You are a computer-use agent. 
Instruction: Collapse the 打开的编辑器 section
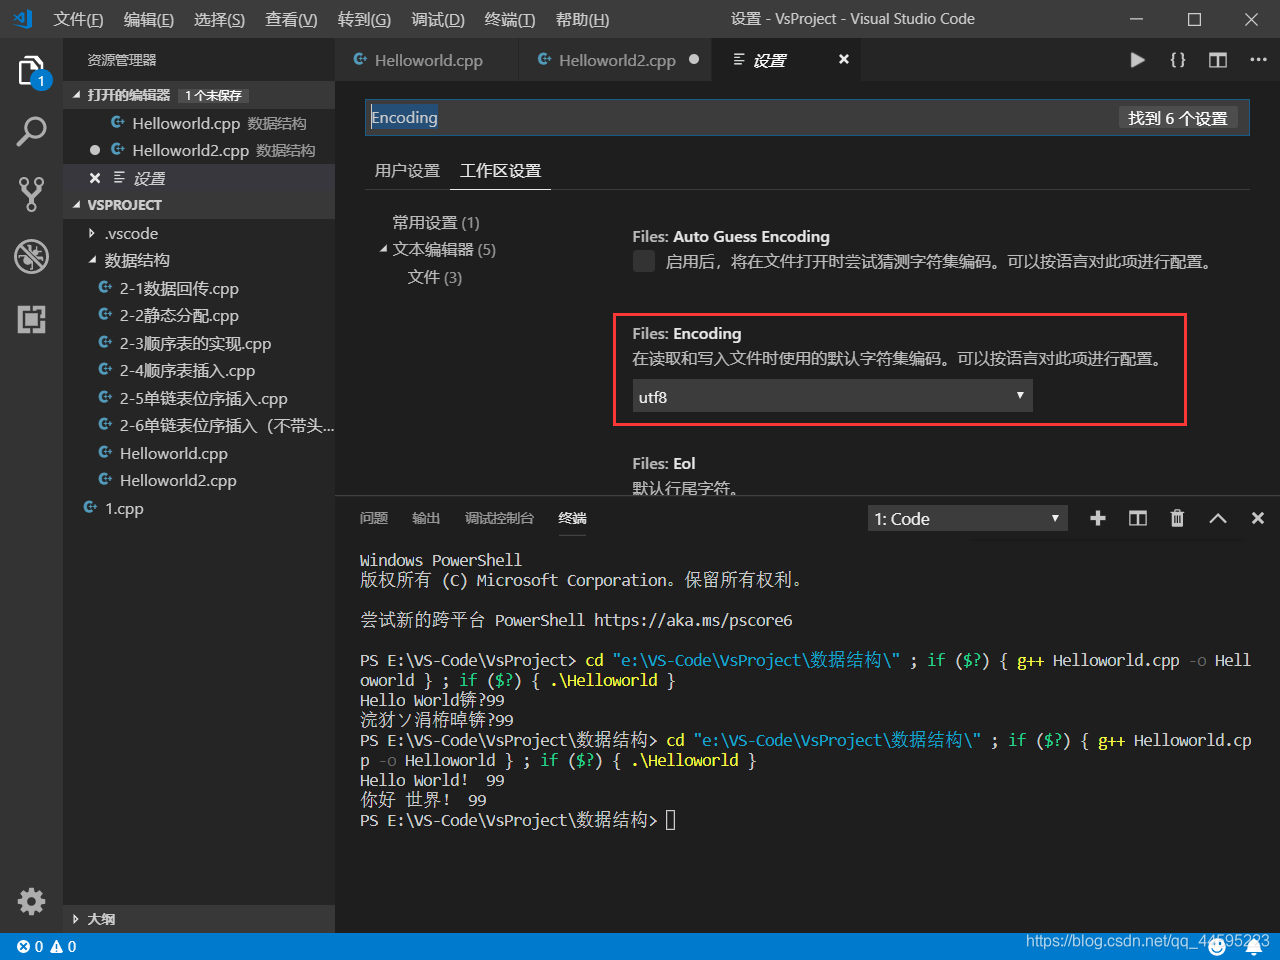point(78,95)
